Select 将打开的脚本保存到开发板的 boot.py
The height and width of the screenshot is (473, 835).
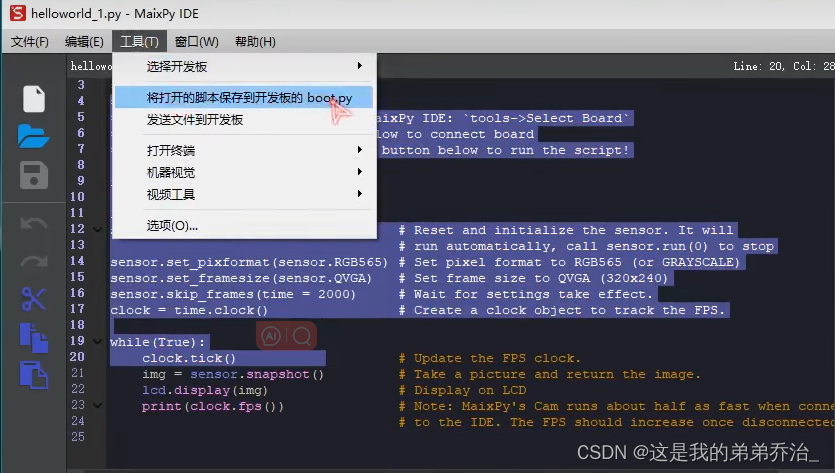(x=244, y=97)
